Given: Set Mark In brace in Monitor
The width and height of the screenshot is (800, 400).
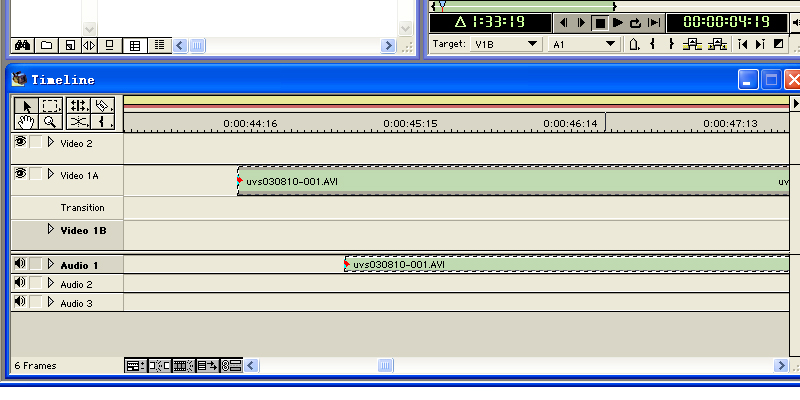Looking at the screenshot, I should [x=652, y=44].
